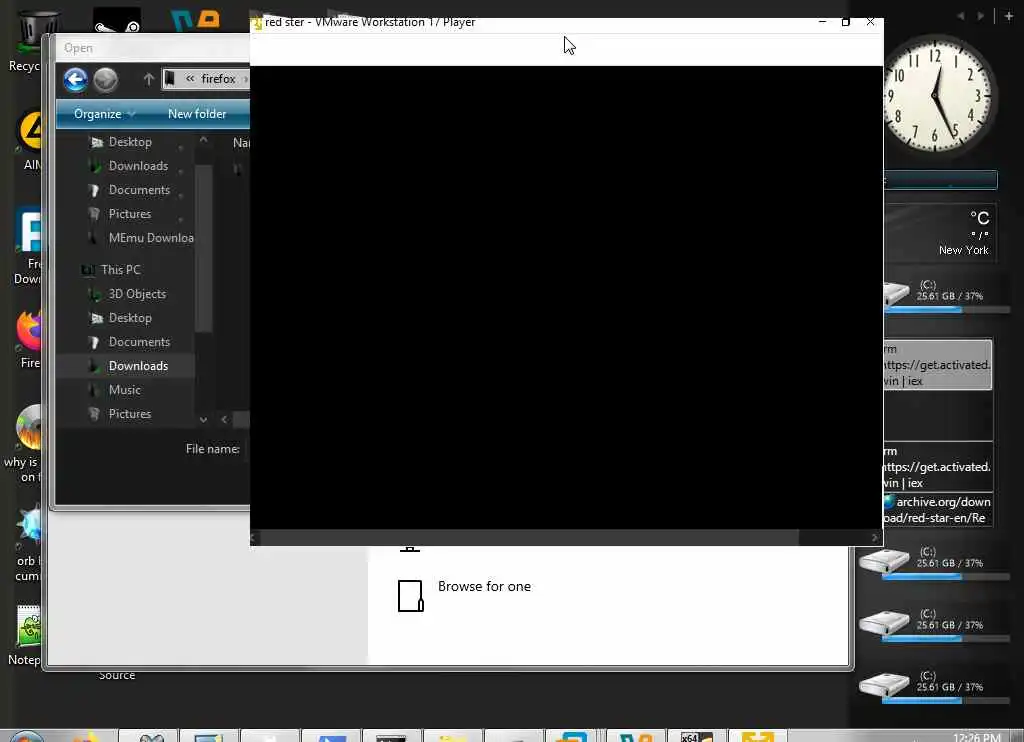Click the next gadget page arrow
Image resolution: width=1024 pixels, height=742 pixels.
(x=980, y=16)
